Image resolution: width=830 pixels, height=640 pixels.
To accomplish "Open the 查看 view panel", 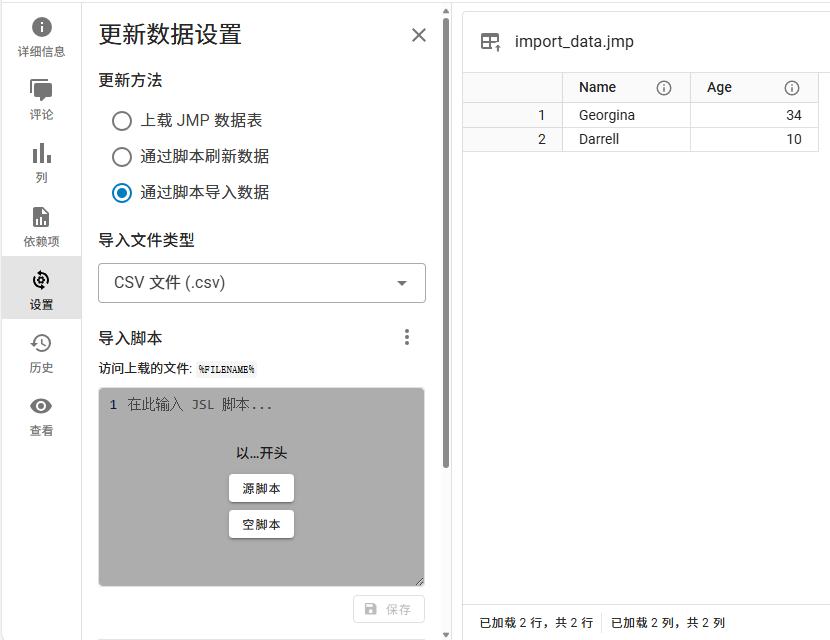I will tap(41, 416).
